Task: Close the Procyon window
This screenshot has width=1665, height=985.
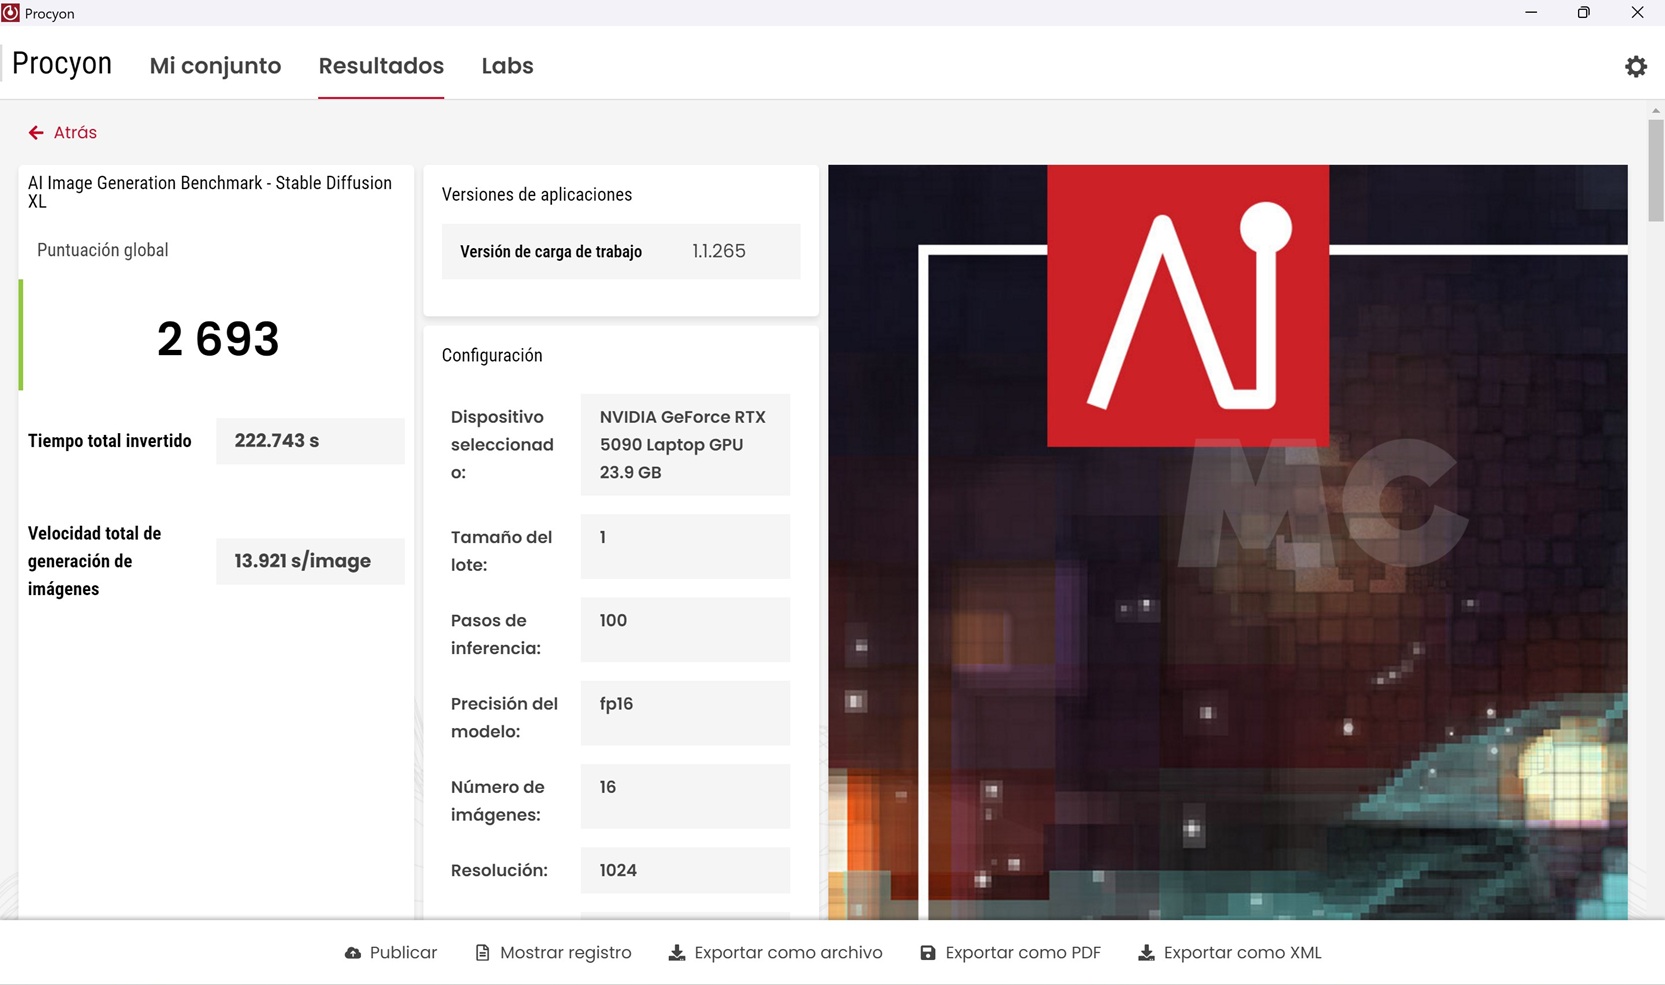Action: (1637, 13)
